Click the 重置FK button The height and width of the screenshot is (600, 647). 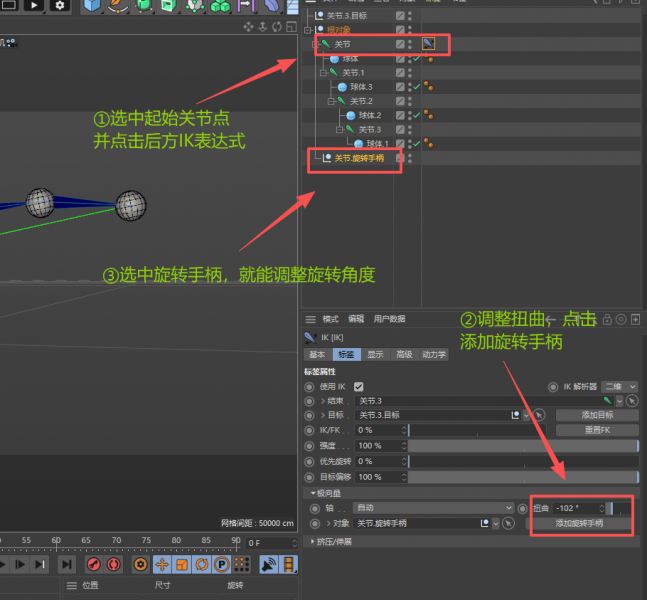tap(598, 430)
